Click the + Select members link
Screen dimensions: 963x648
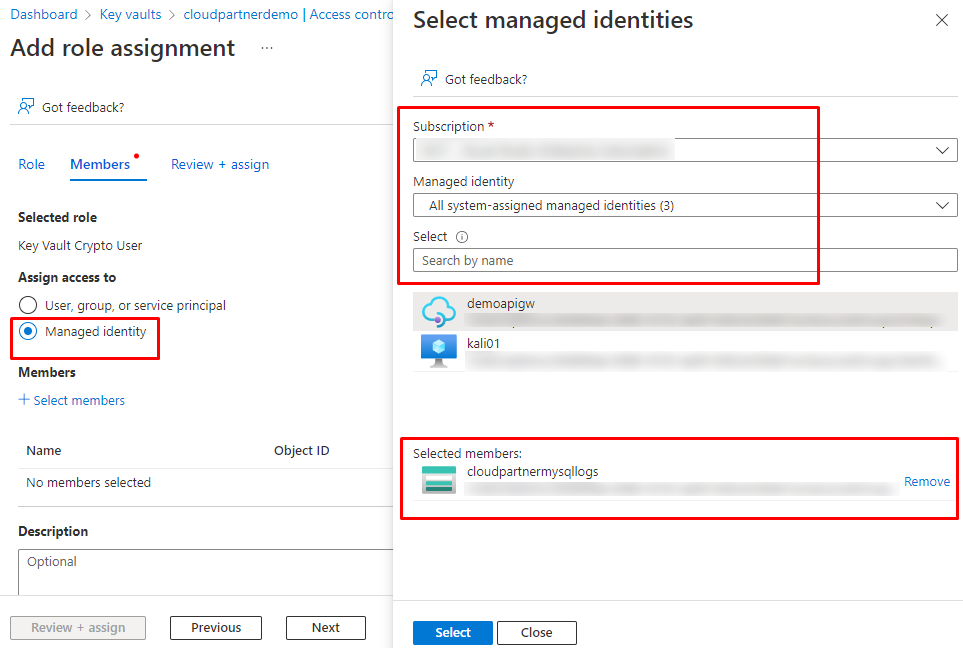72,400
